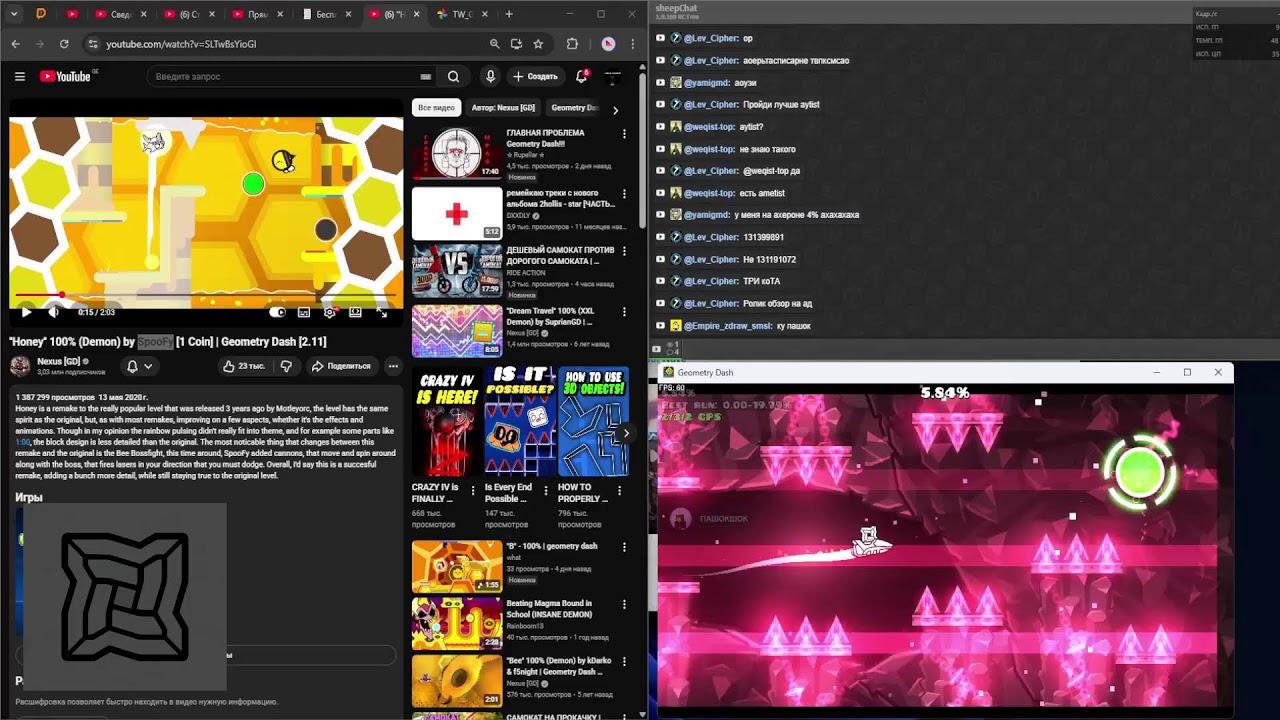Open options for 'CRAZY IV is FINALLY' short
Viewport: 1280px width, 720px height.
coord(473,491)
